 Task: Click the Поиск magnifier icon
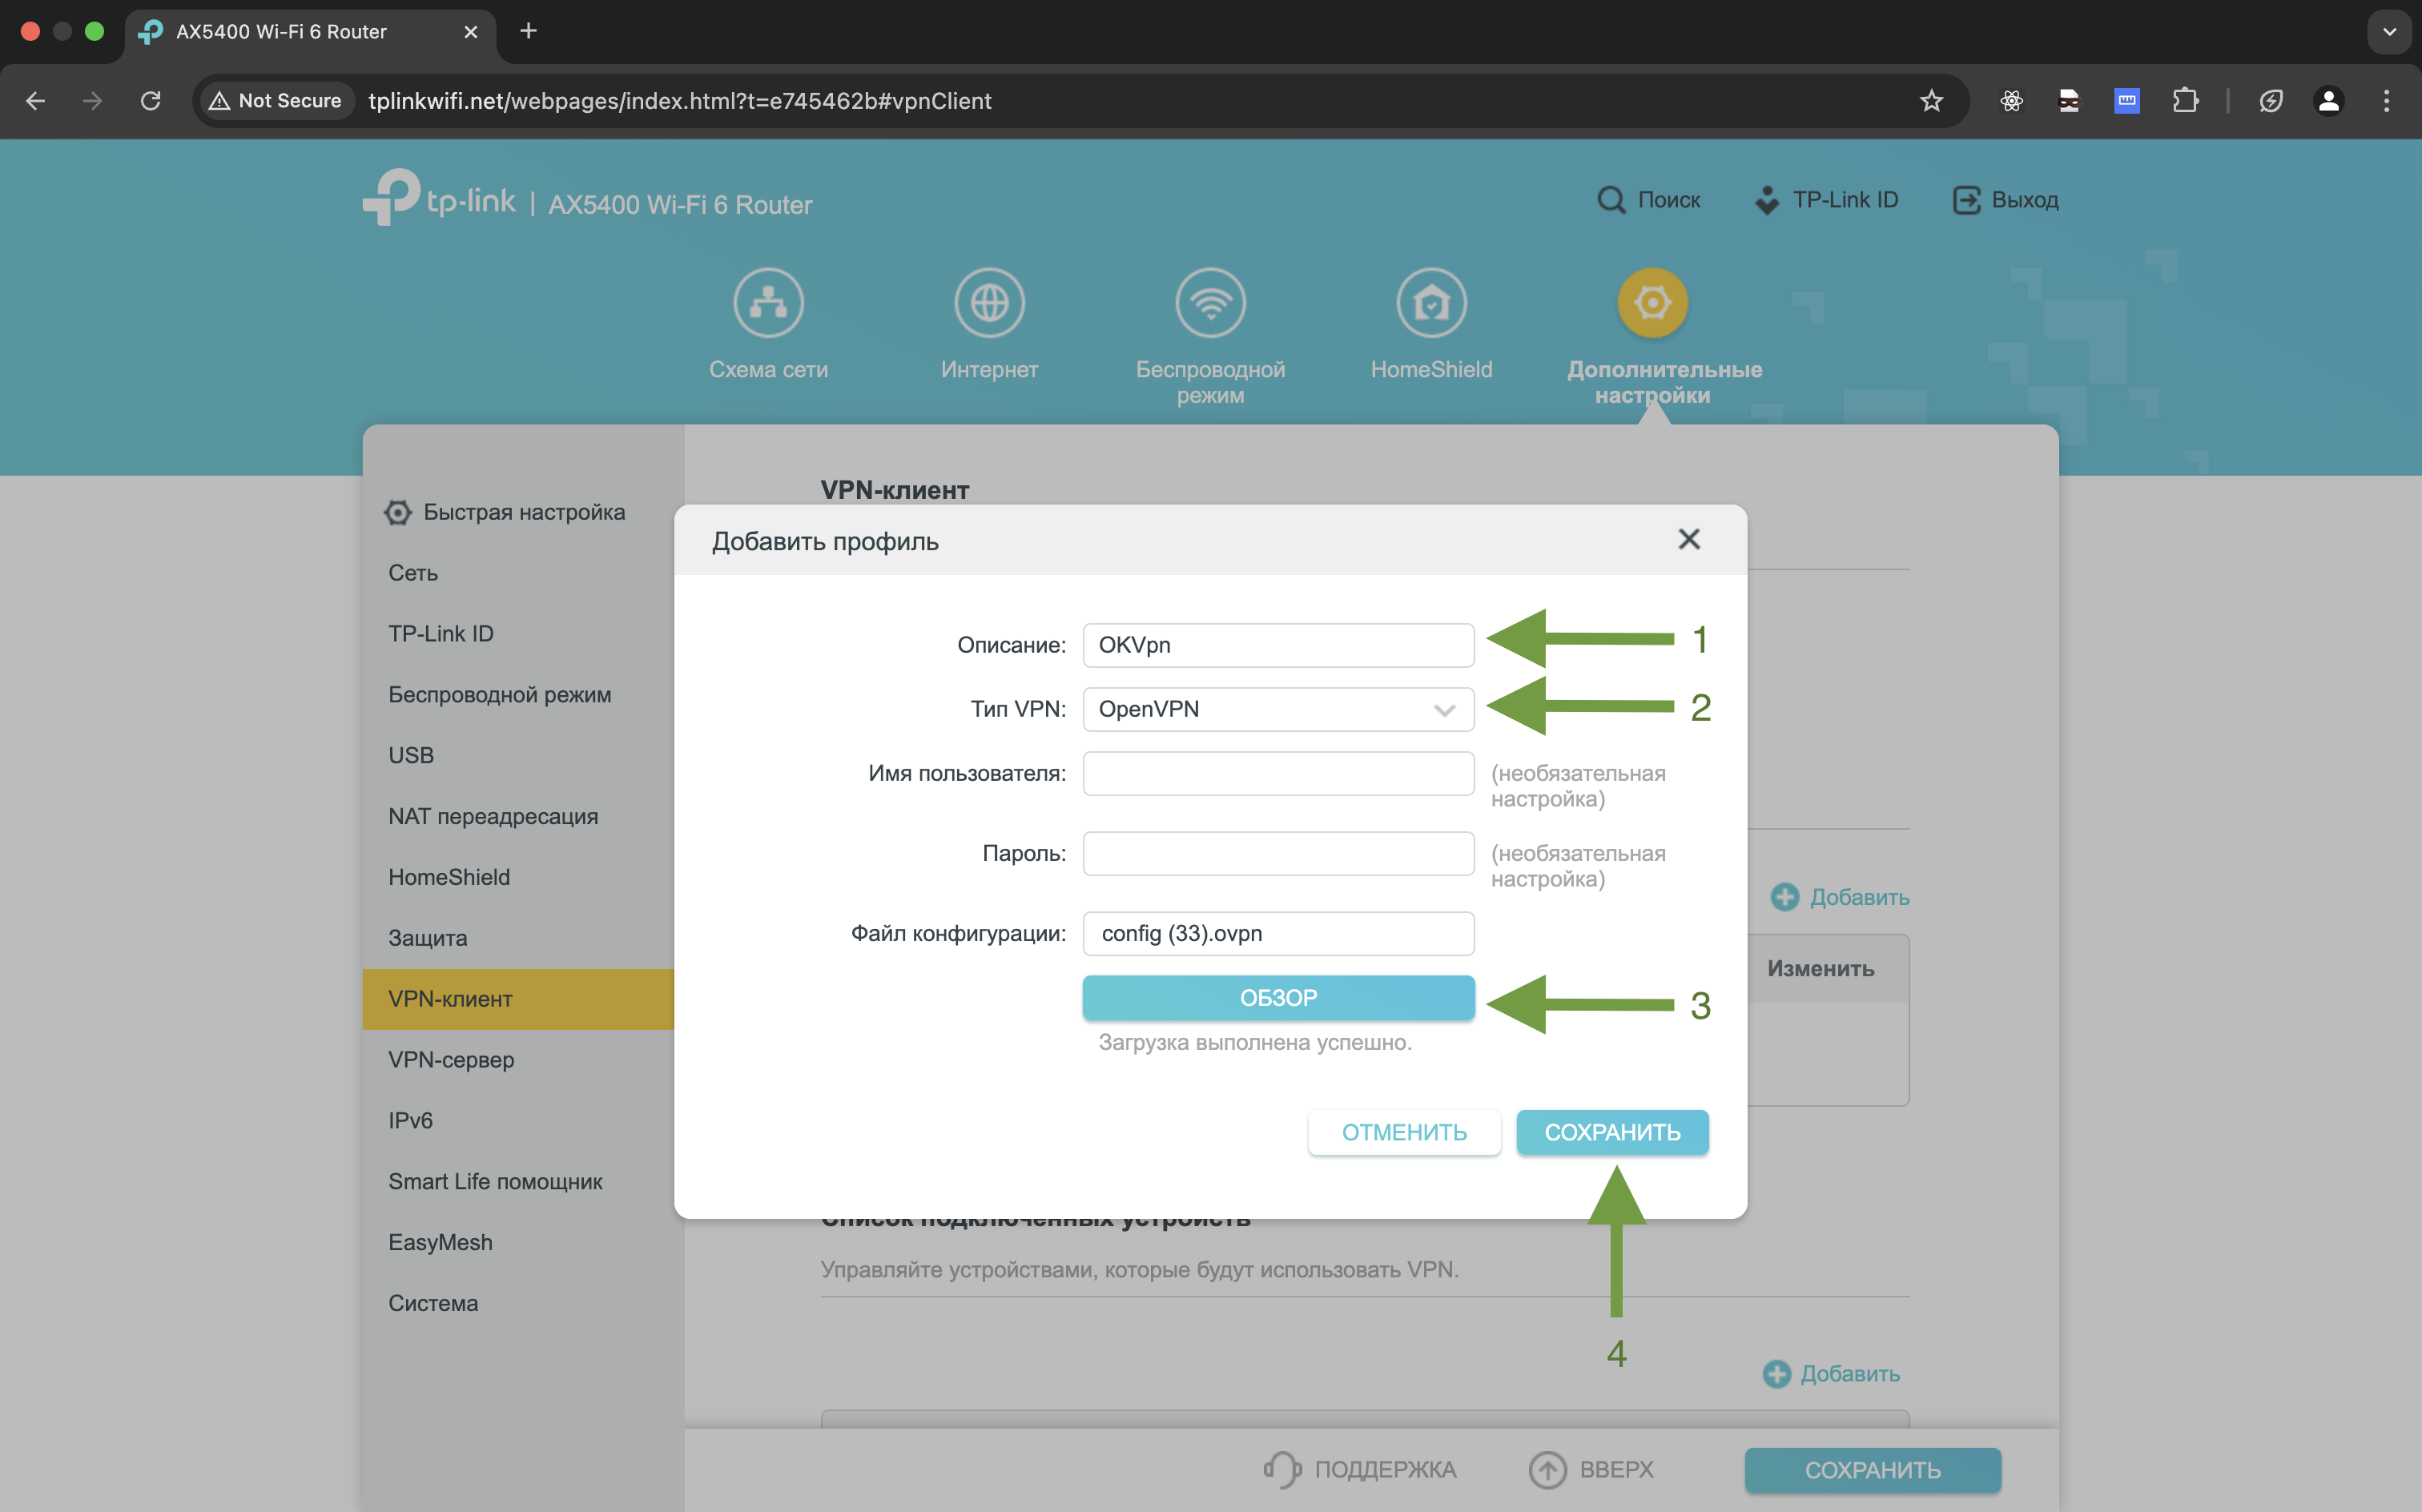pos(1611,200)
